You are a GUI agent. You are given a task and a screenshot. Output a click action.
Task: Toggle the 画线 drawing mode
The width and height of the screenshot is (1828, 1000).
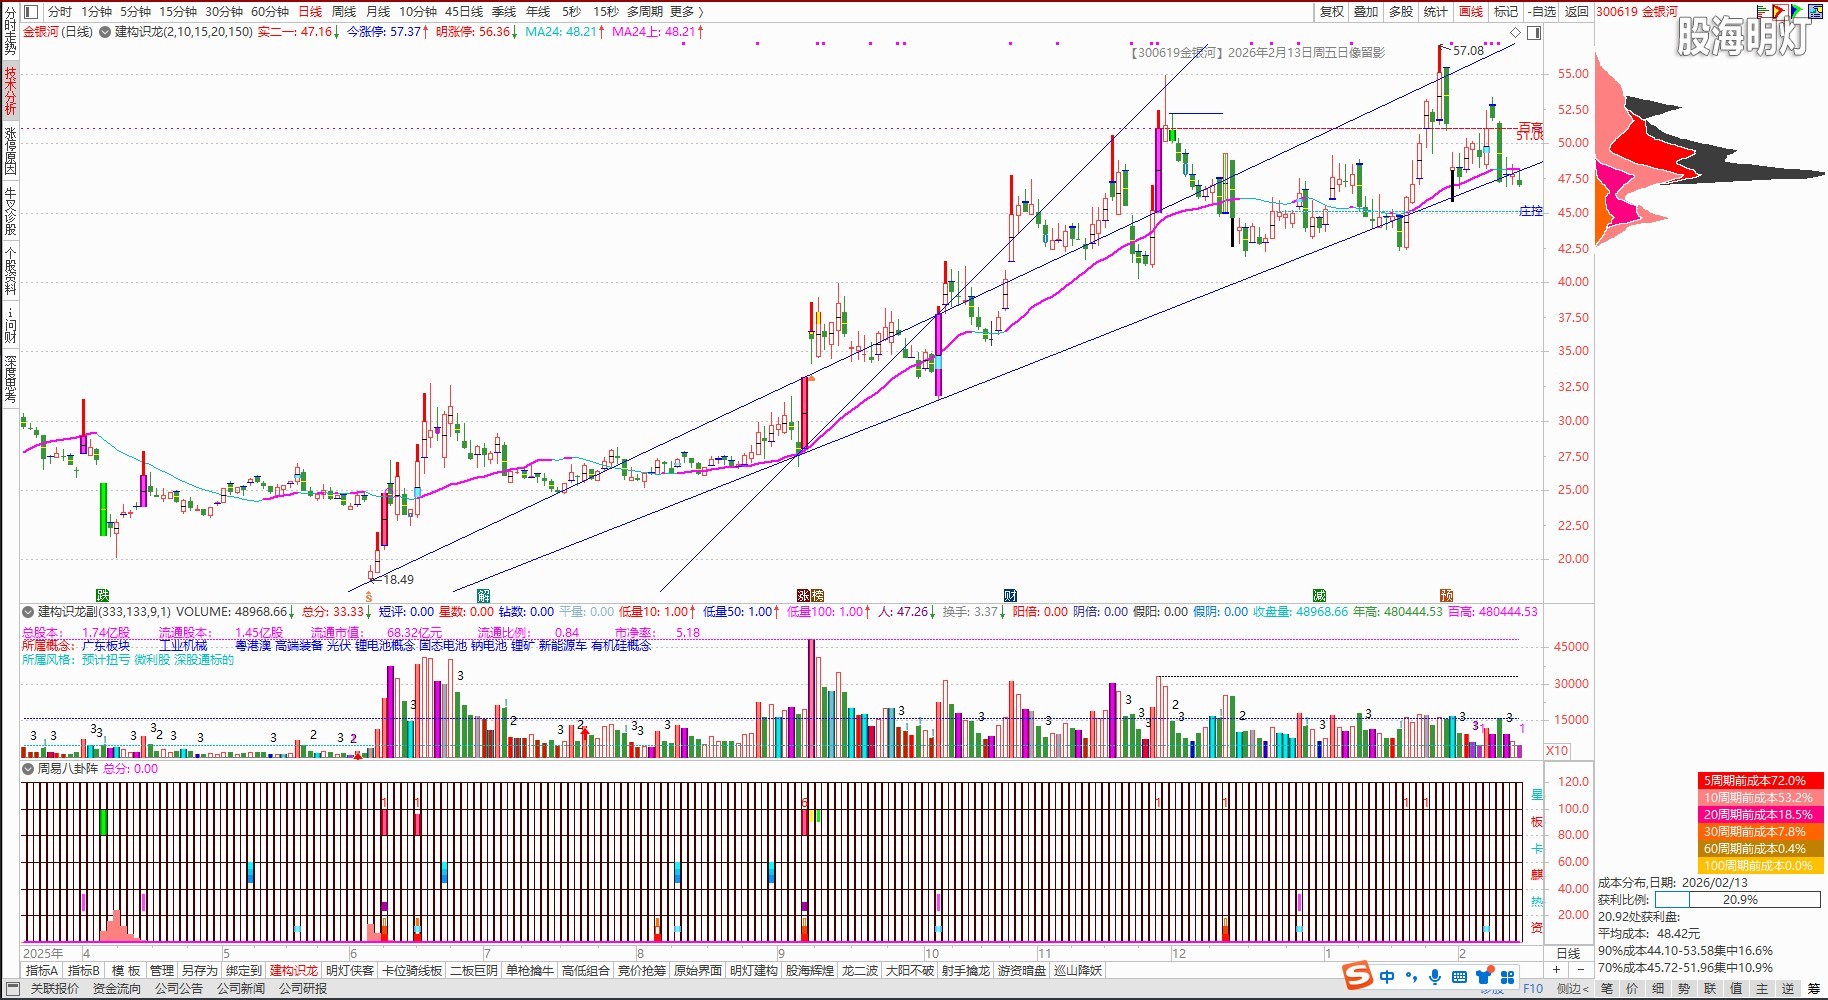[x=1471, y=12]
